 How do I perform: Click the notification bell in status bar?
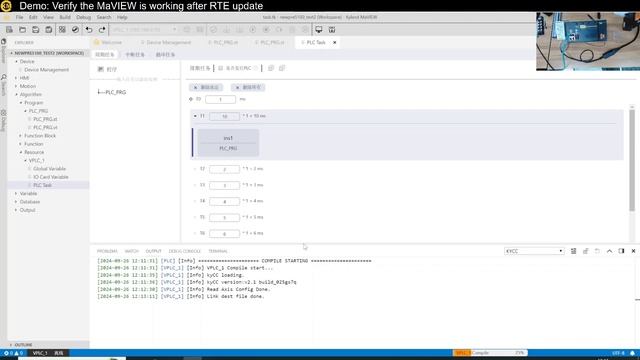click(632, 353)
